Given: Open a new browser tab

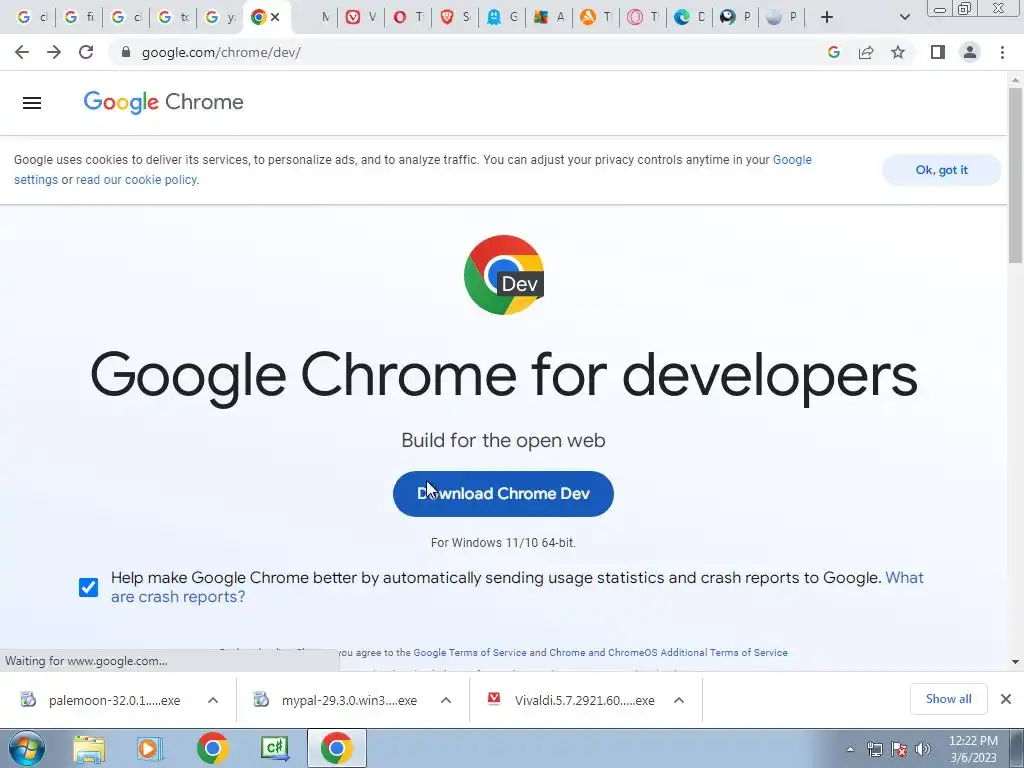Looking at the screenshot, I should tap(827, 18).
